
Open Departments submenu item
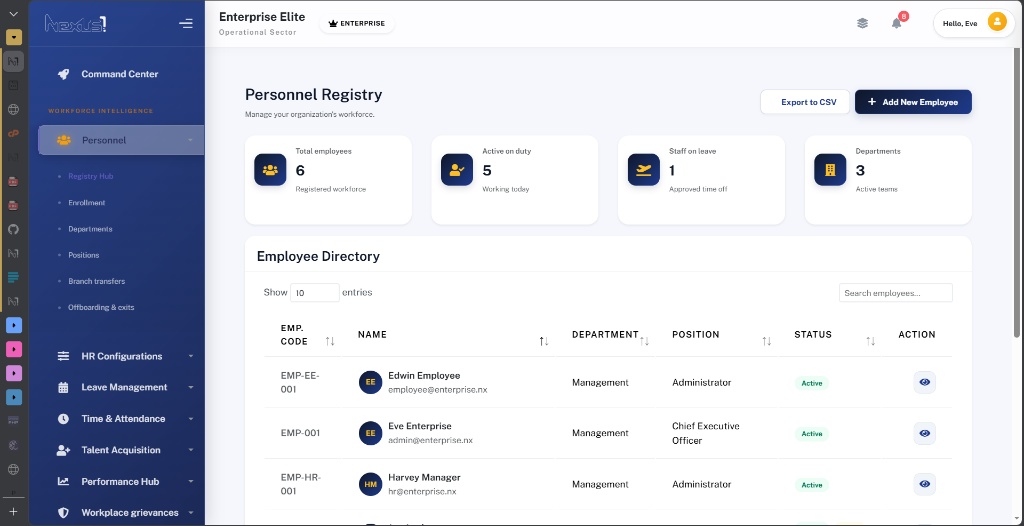pyautogui.click(x=90, y=229)
